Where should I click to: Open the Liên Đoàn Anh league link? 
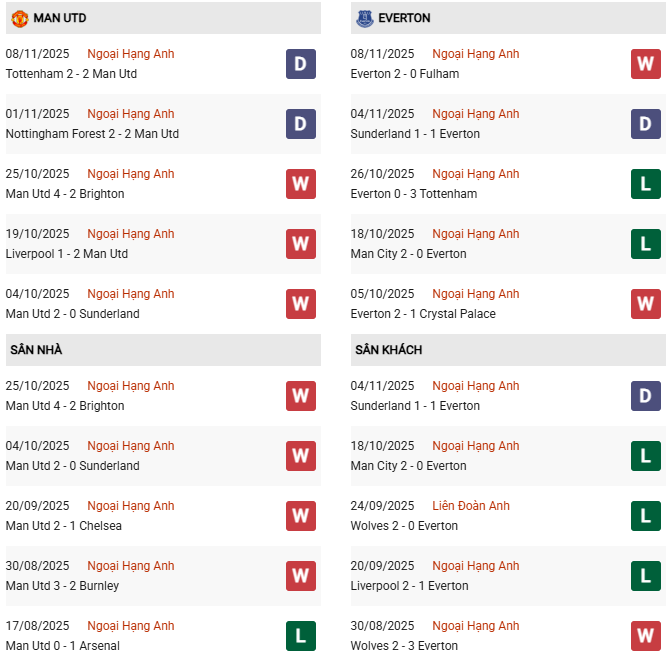click(x=471, y=506)
